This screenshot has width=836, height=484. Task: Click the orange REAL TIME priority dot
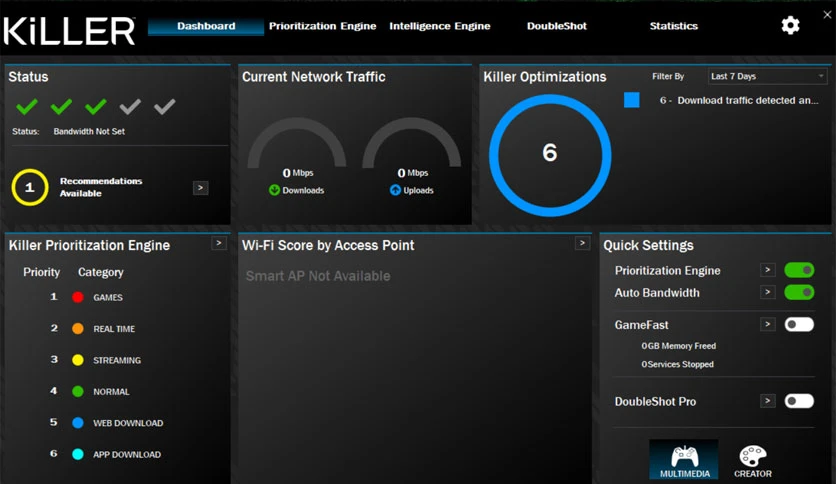(x=78, y=329)
